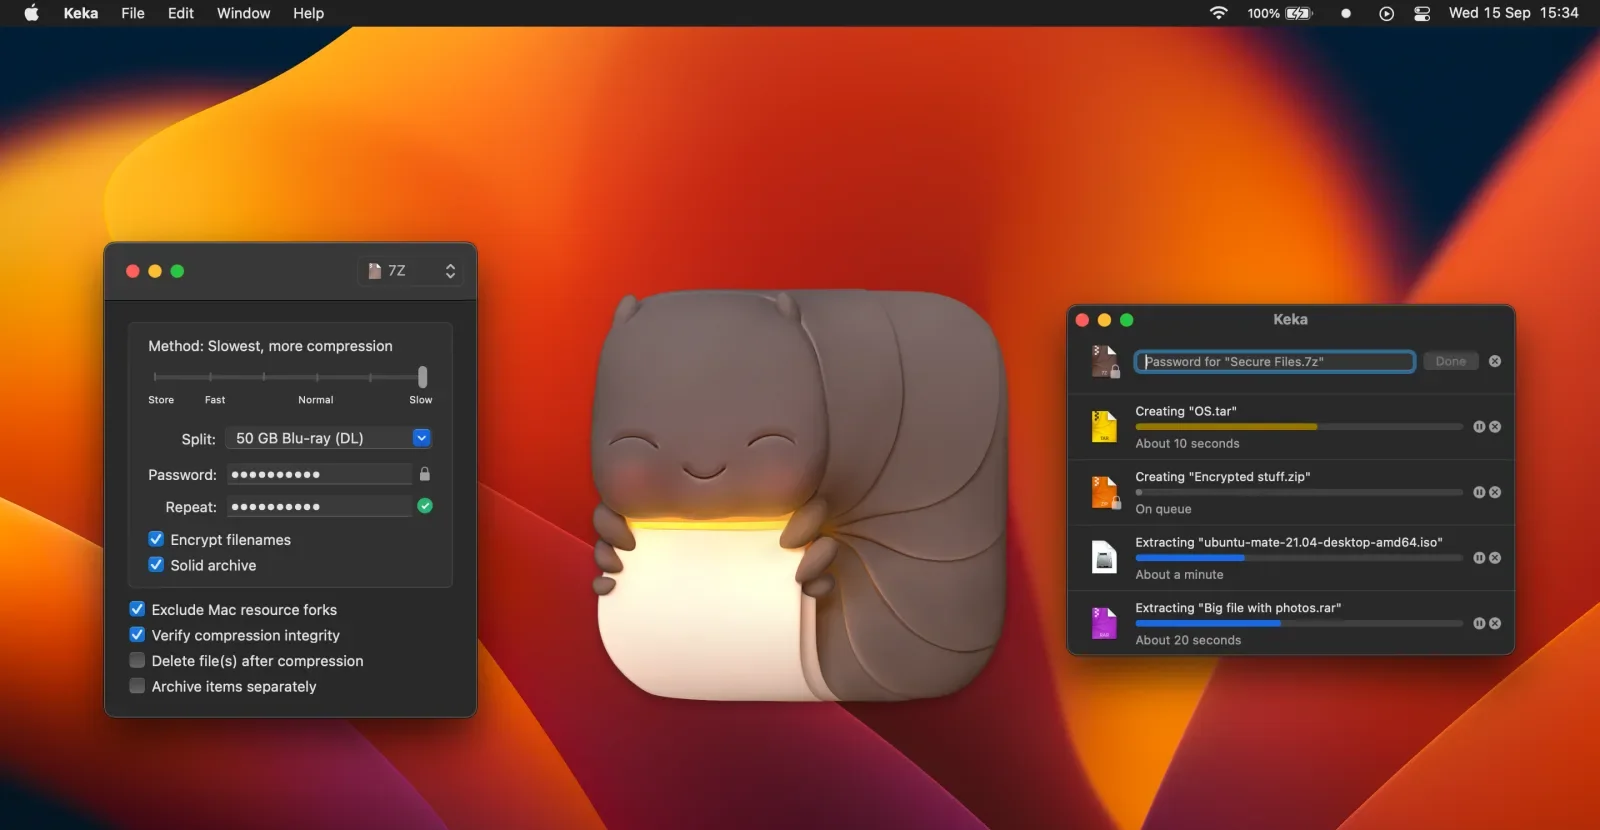
Task: Click the "Slow" slider label
Action: point(421,400)
